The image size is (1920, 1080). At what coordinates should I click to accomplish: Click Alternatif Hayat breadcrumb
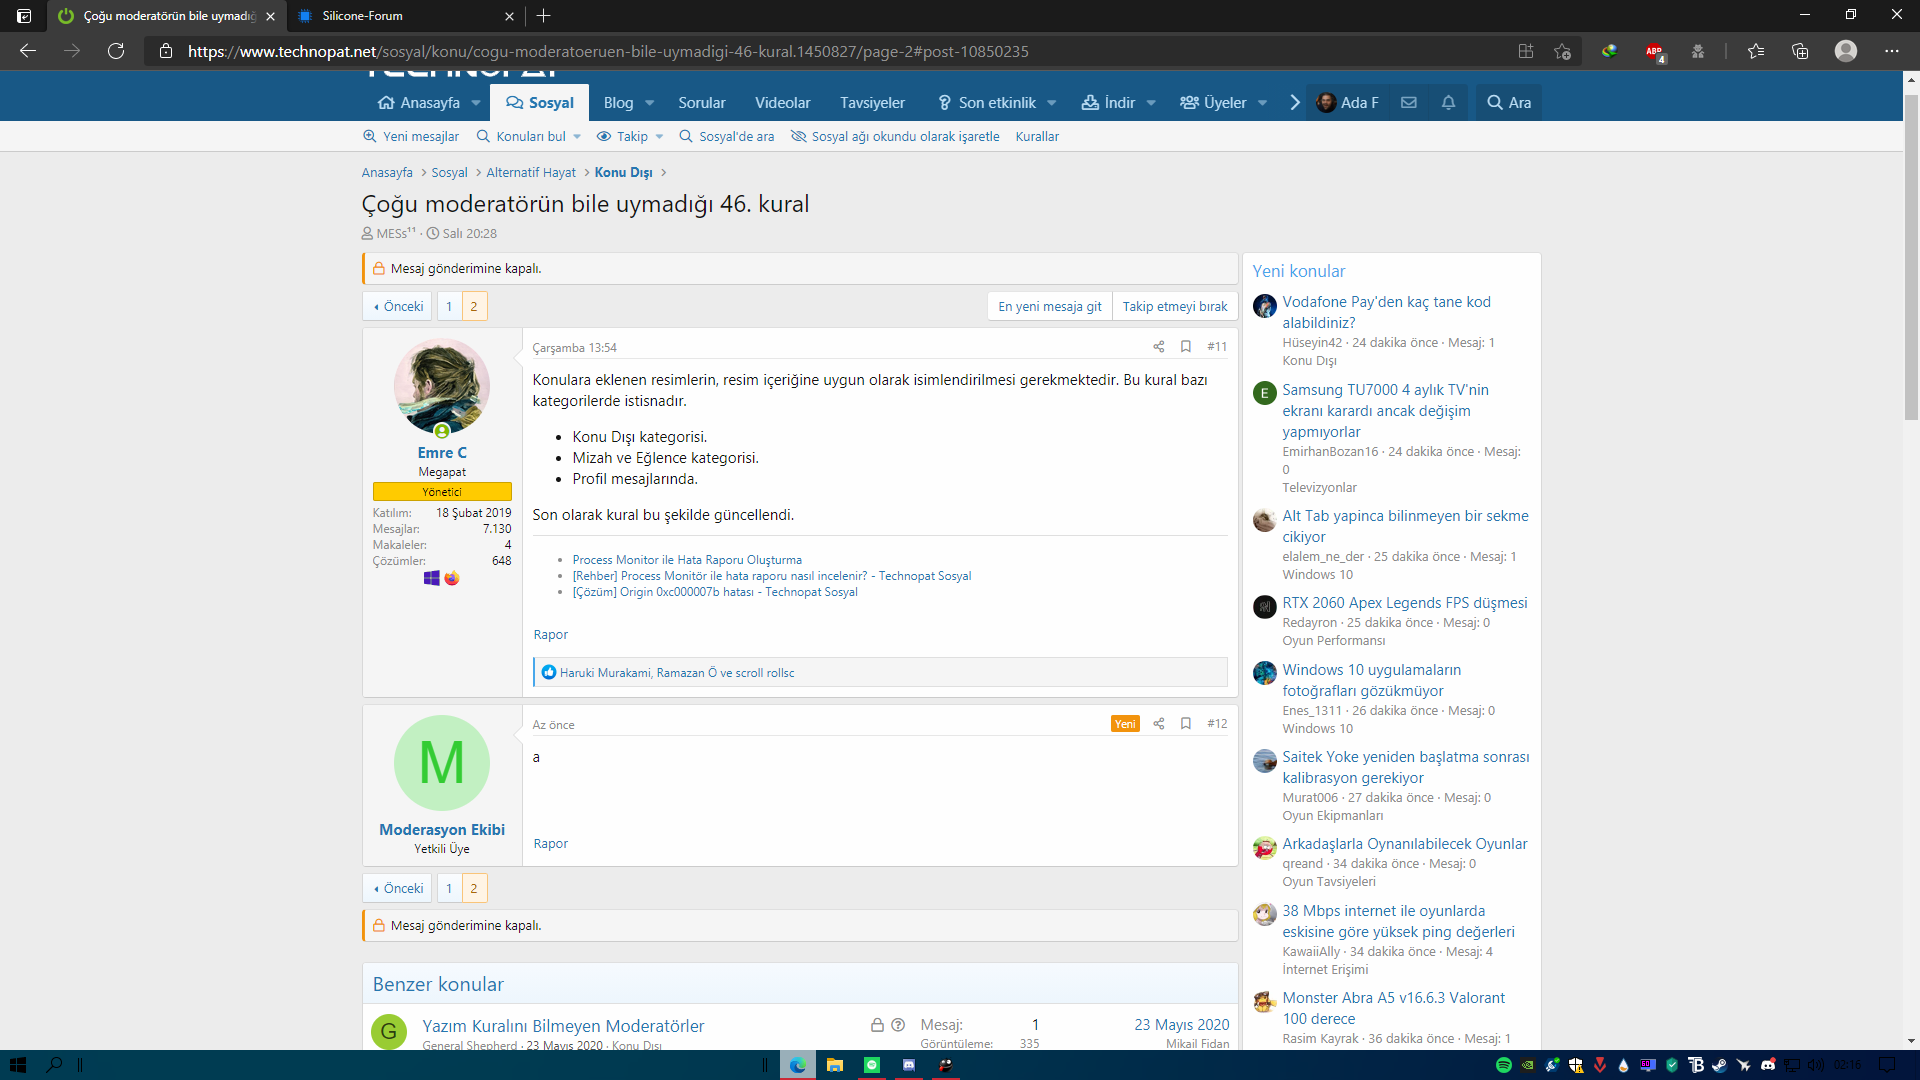(x=531, y=173)
